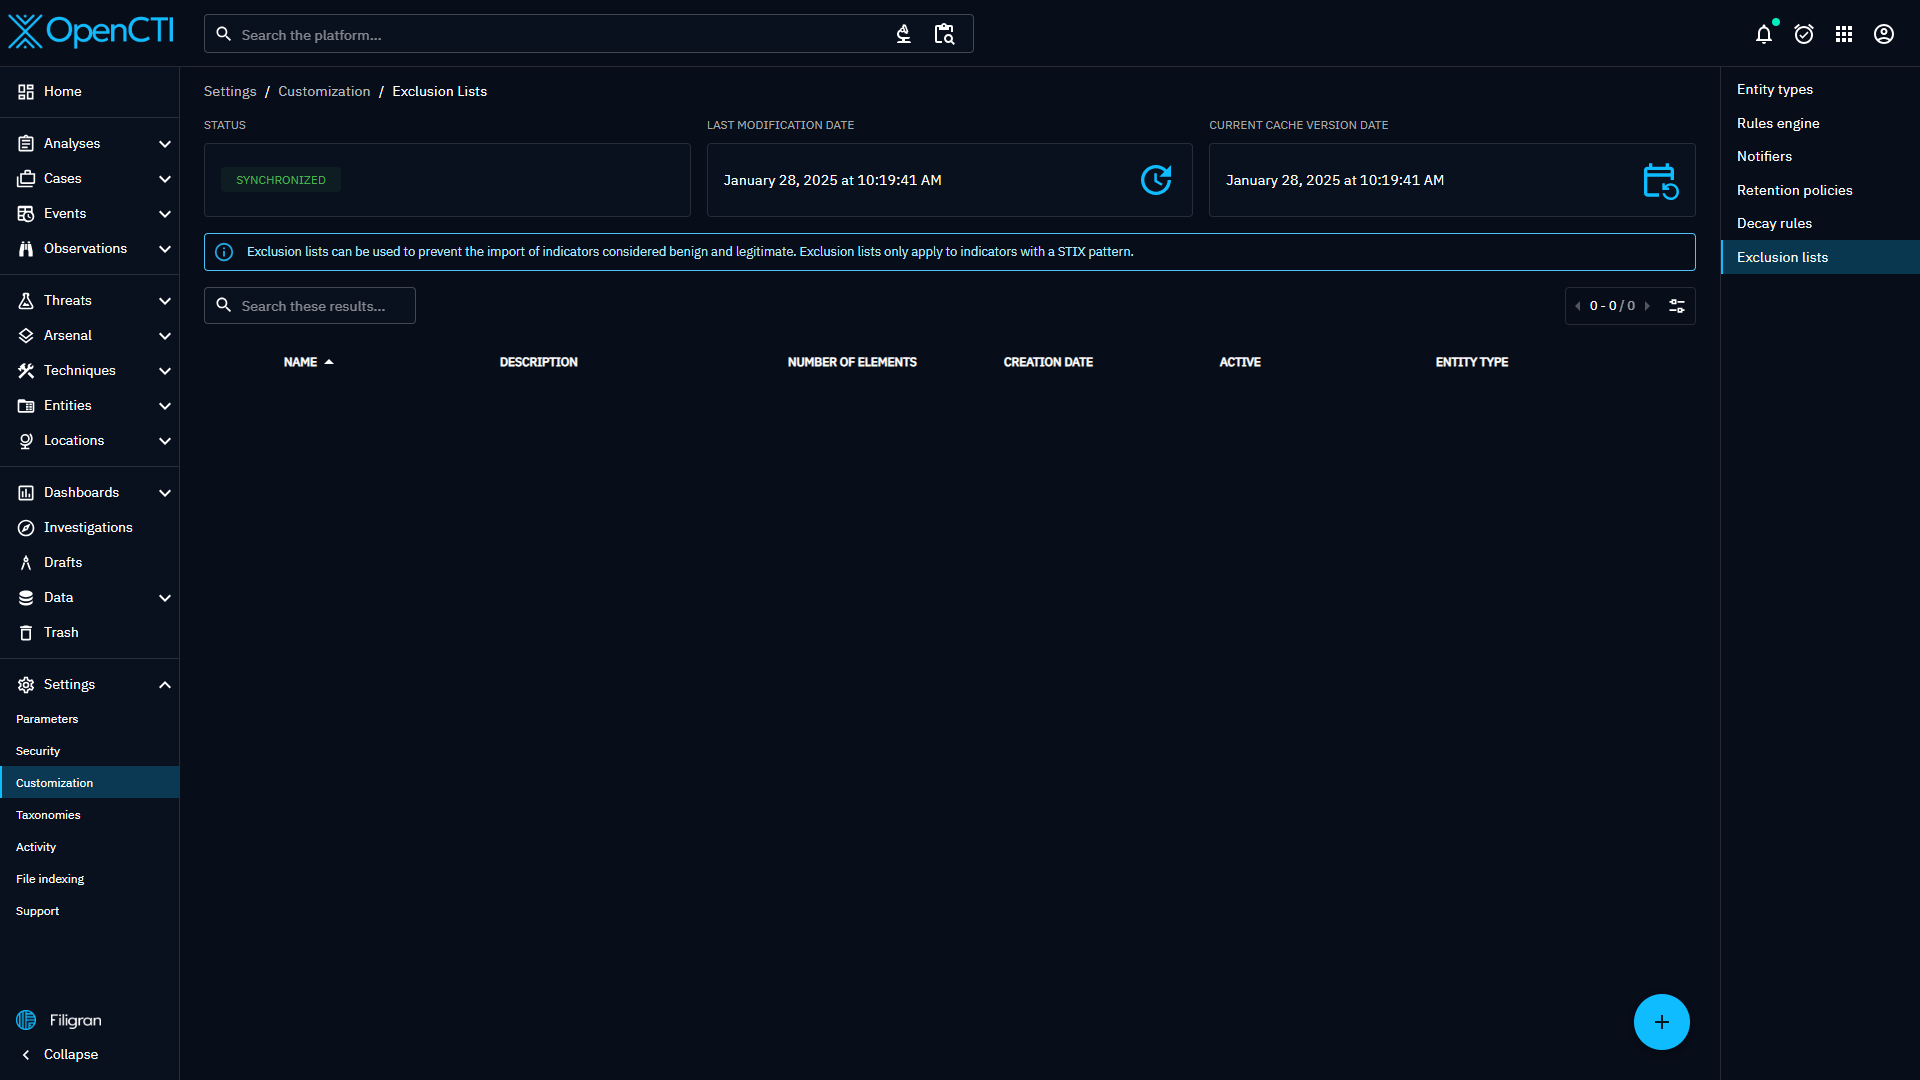The width and height of the screenshot is (1920, 1080).
Task: Open bulk search clipboard icon
Action: (x=944, y=35)
